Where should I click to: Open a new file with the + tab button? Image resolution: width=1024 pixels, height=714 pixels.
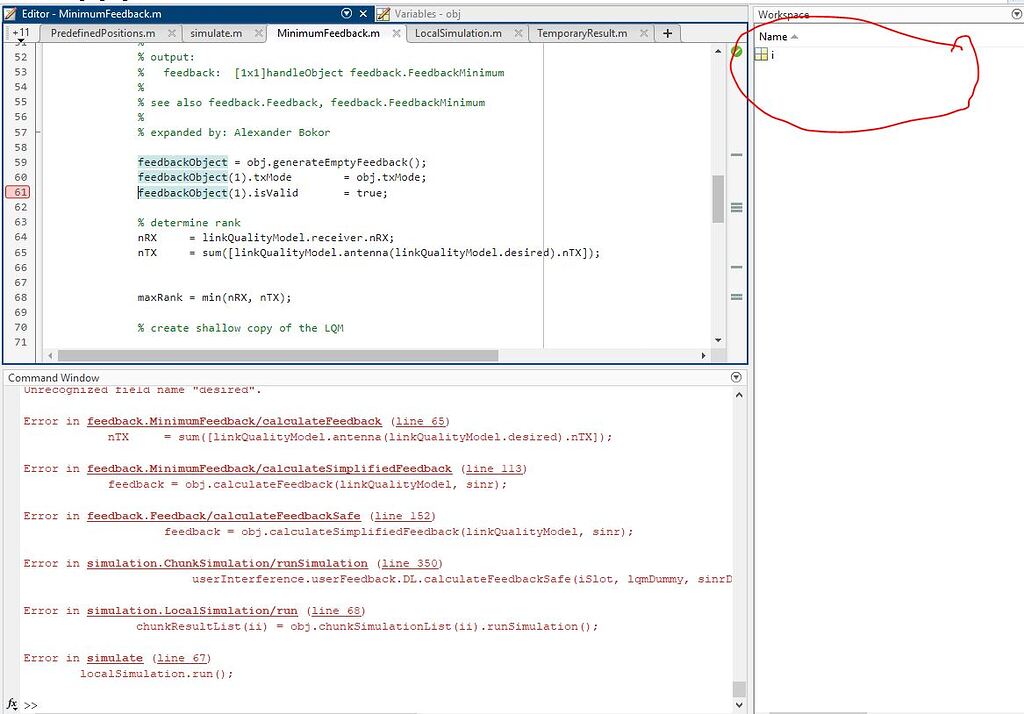pyautogui.click(x=667, y=33)
